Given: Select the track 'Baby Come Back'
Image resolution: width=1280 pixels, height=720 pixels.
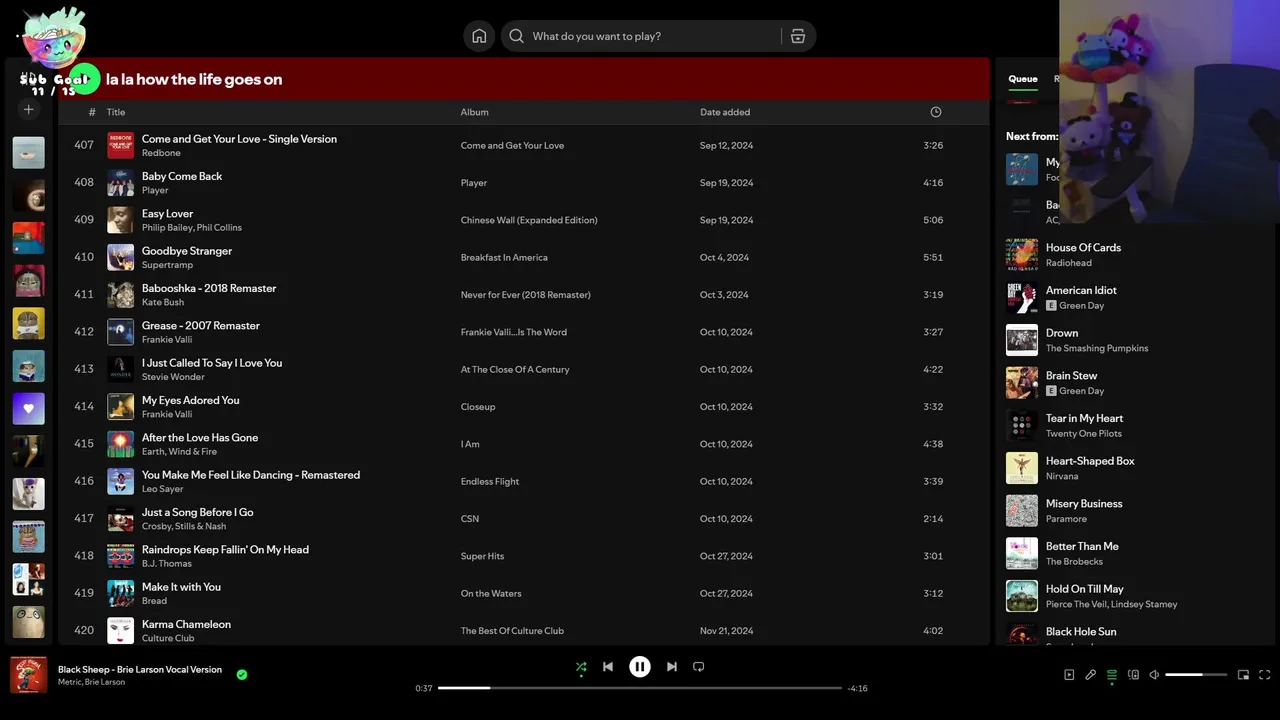Looking at the screenshot, I should coord(182,176).
